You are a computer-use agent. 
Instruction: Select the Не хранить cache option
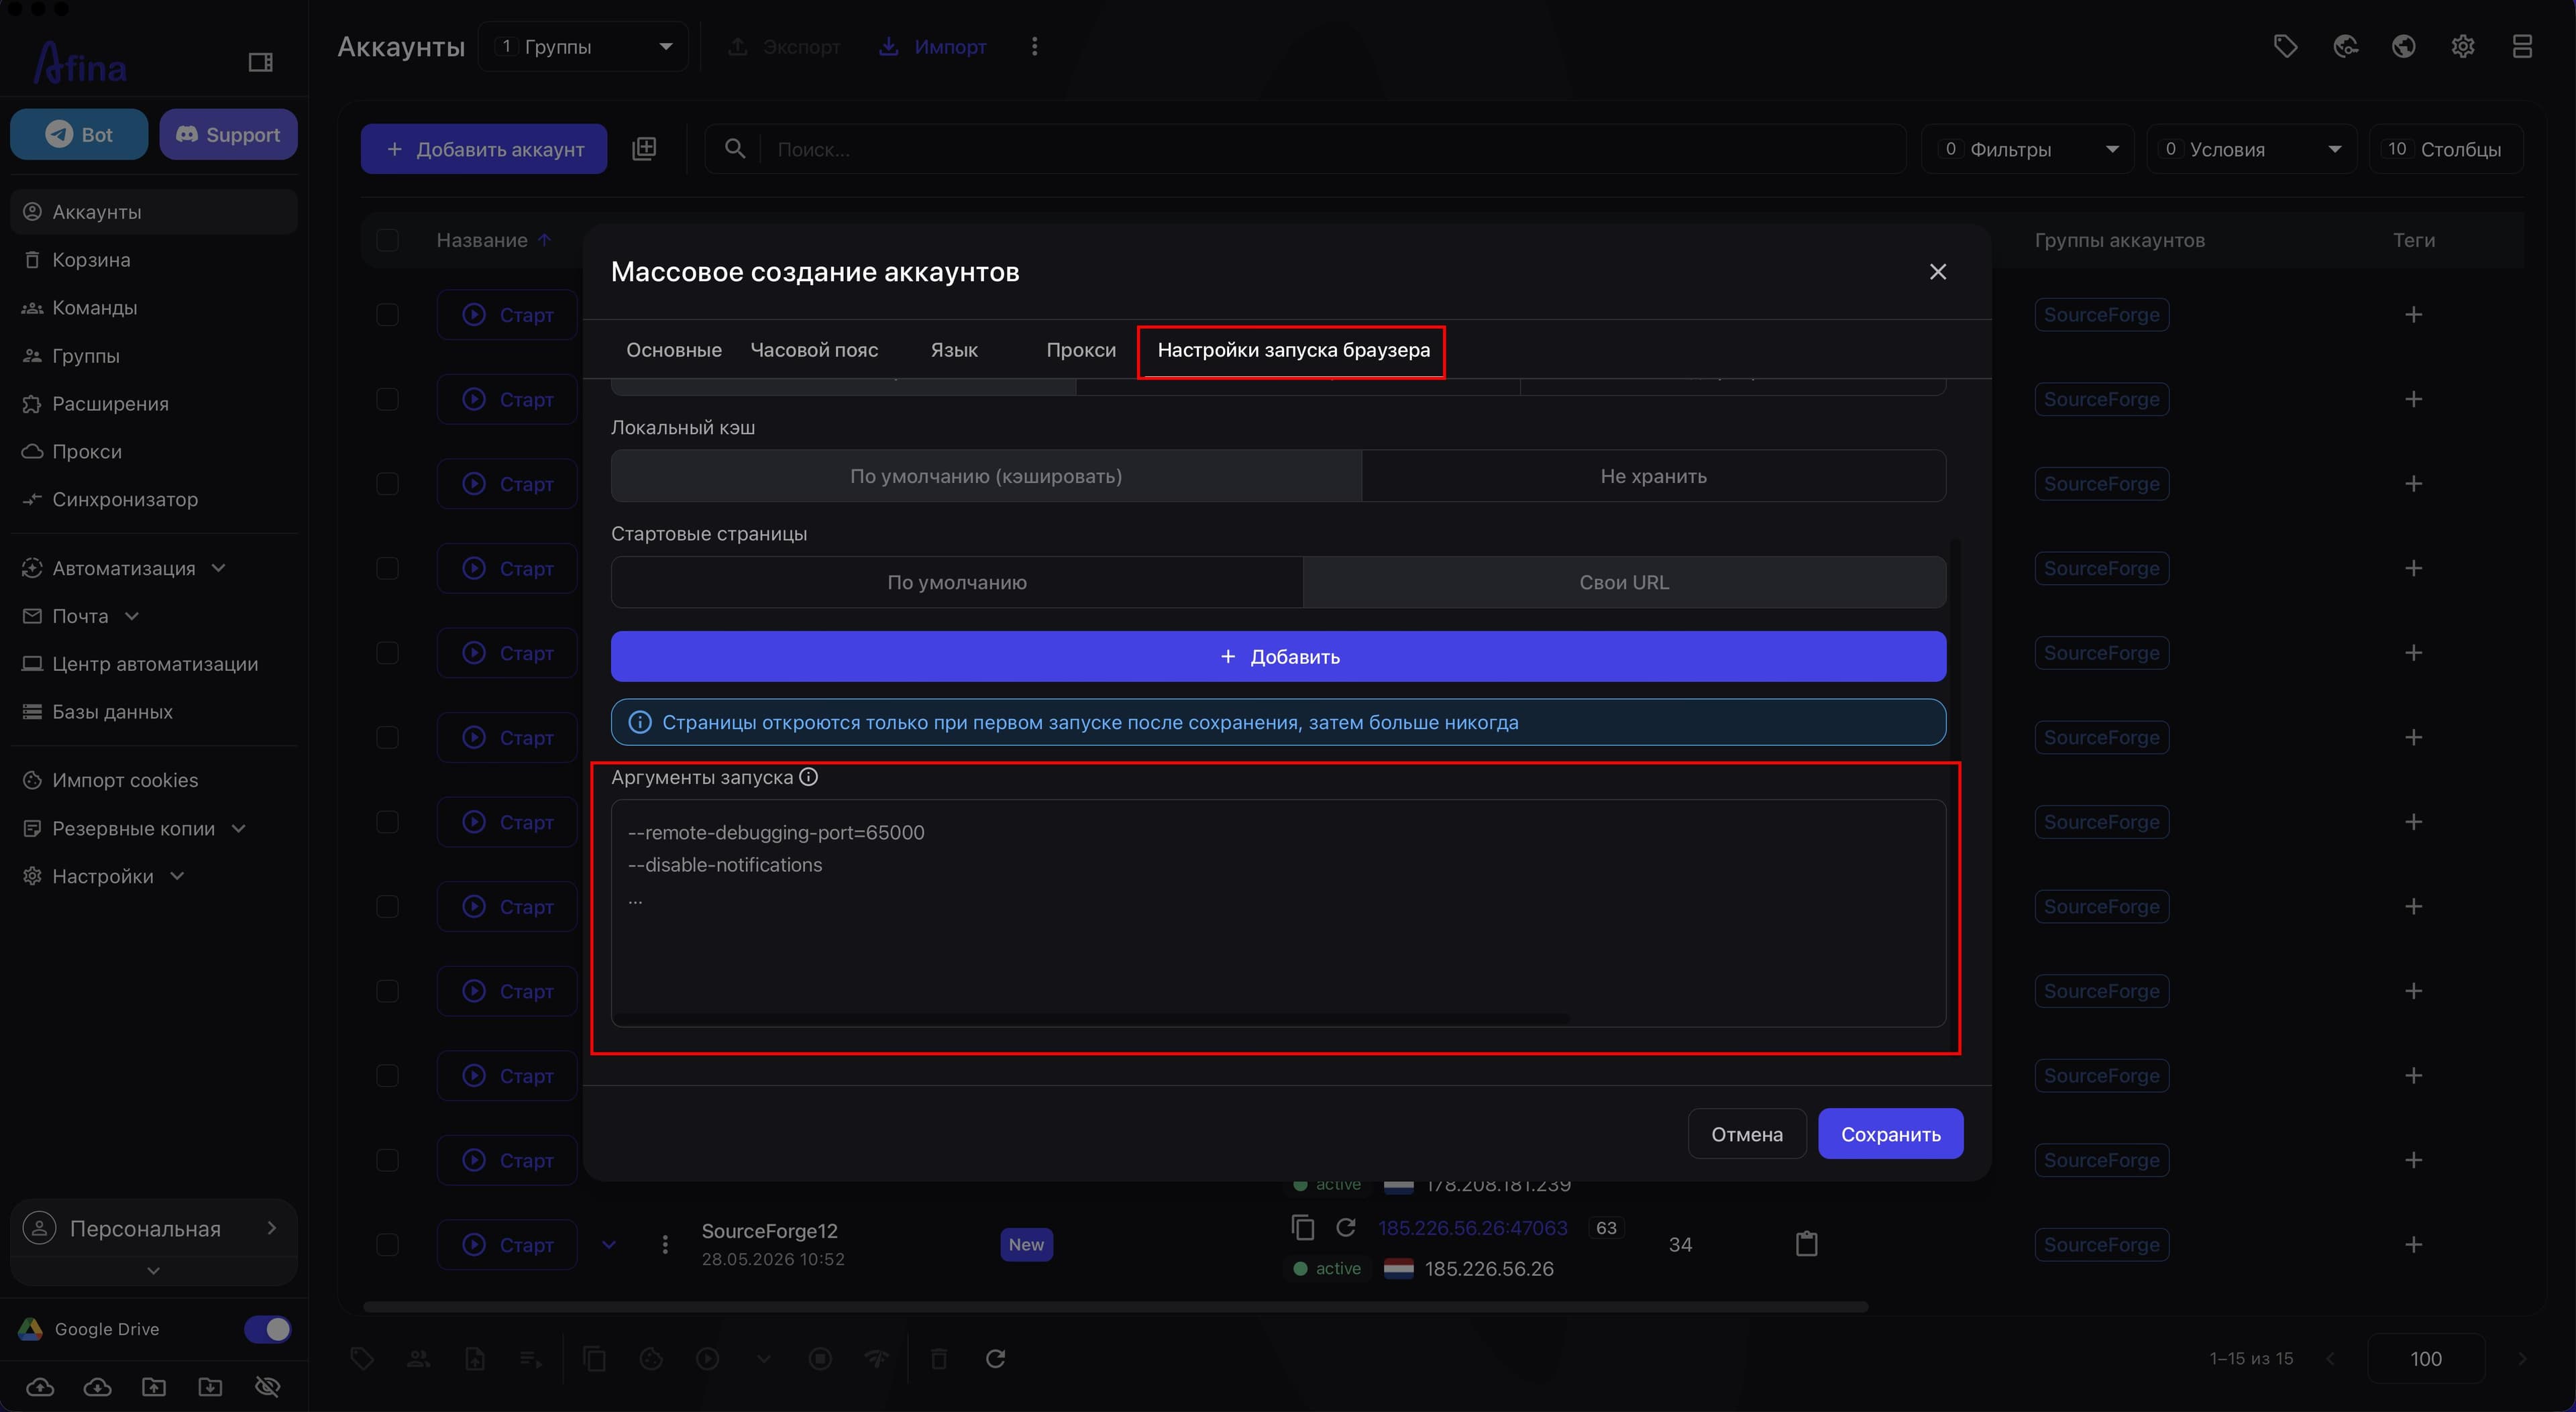1653,476
